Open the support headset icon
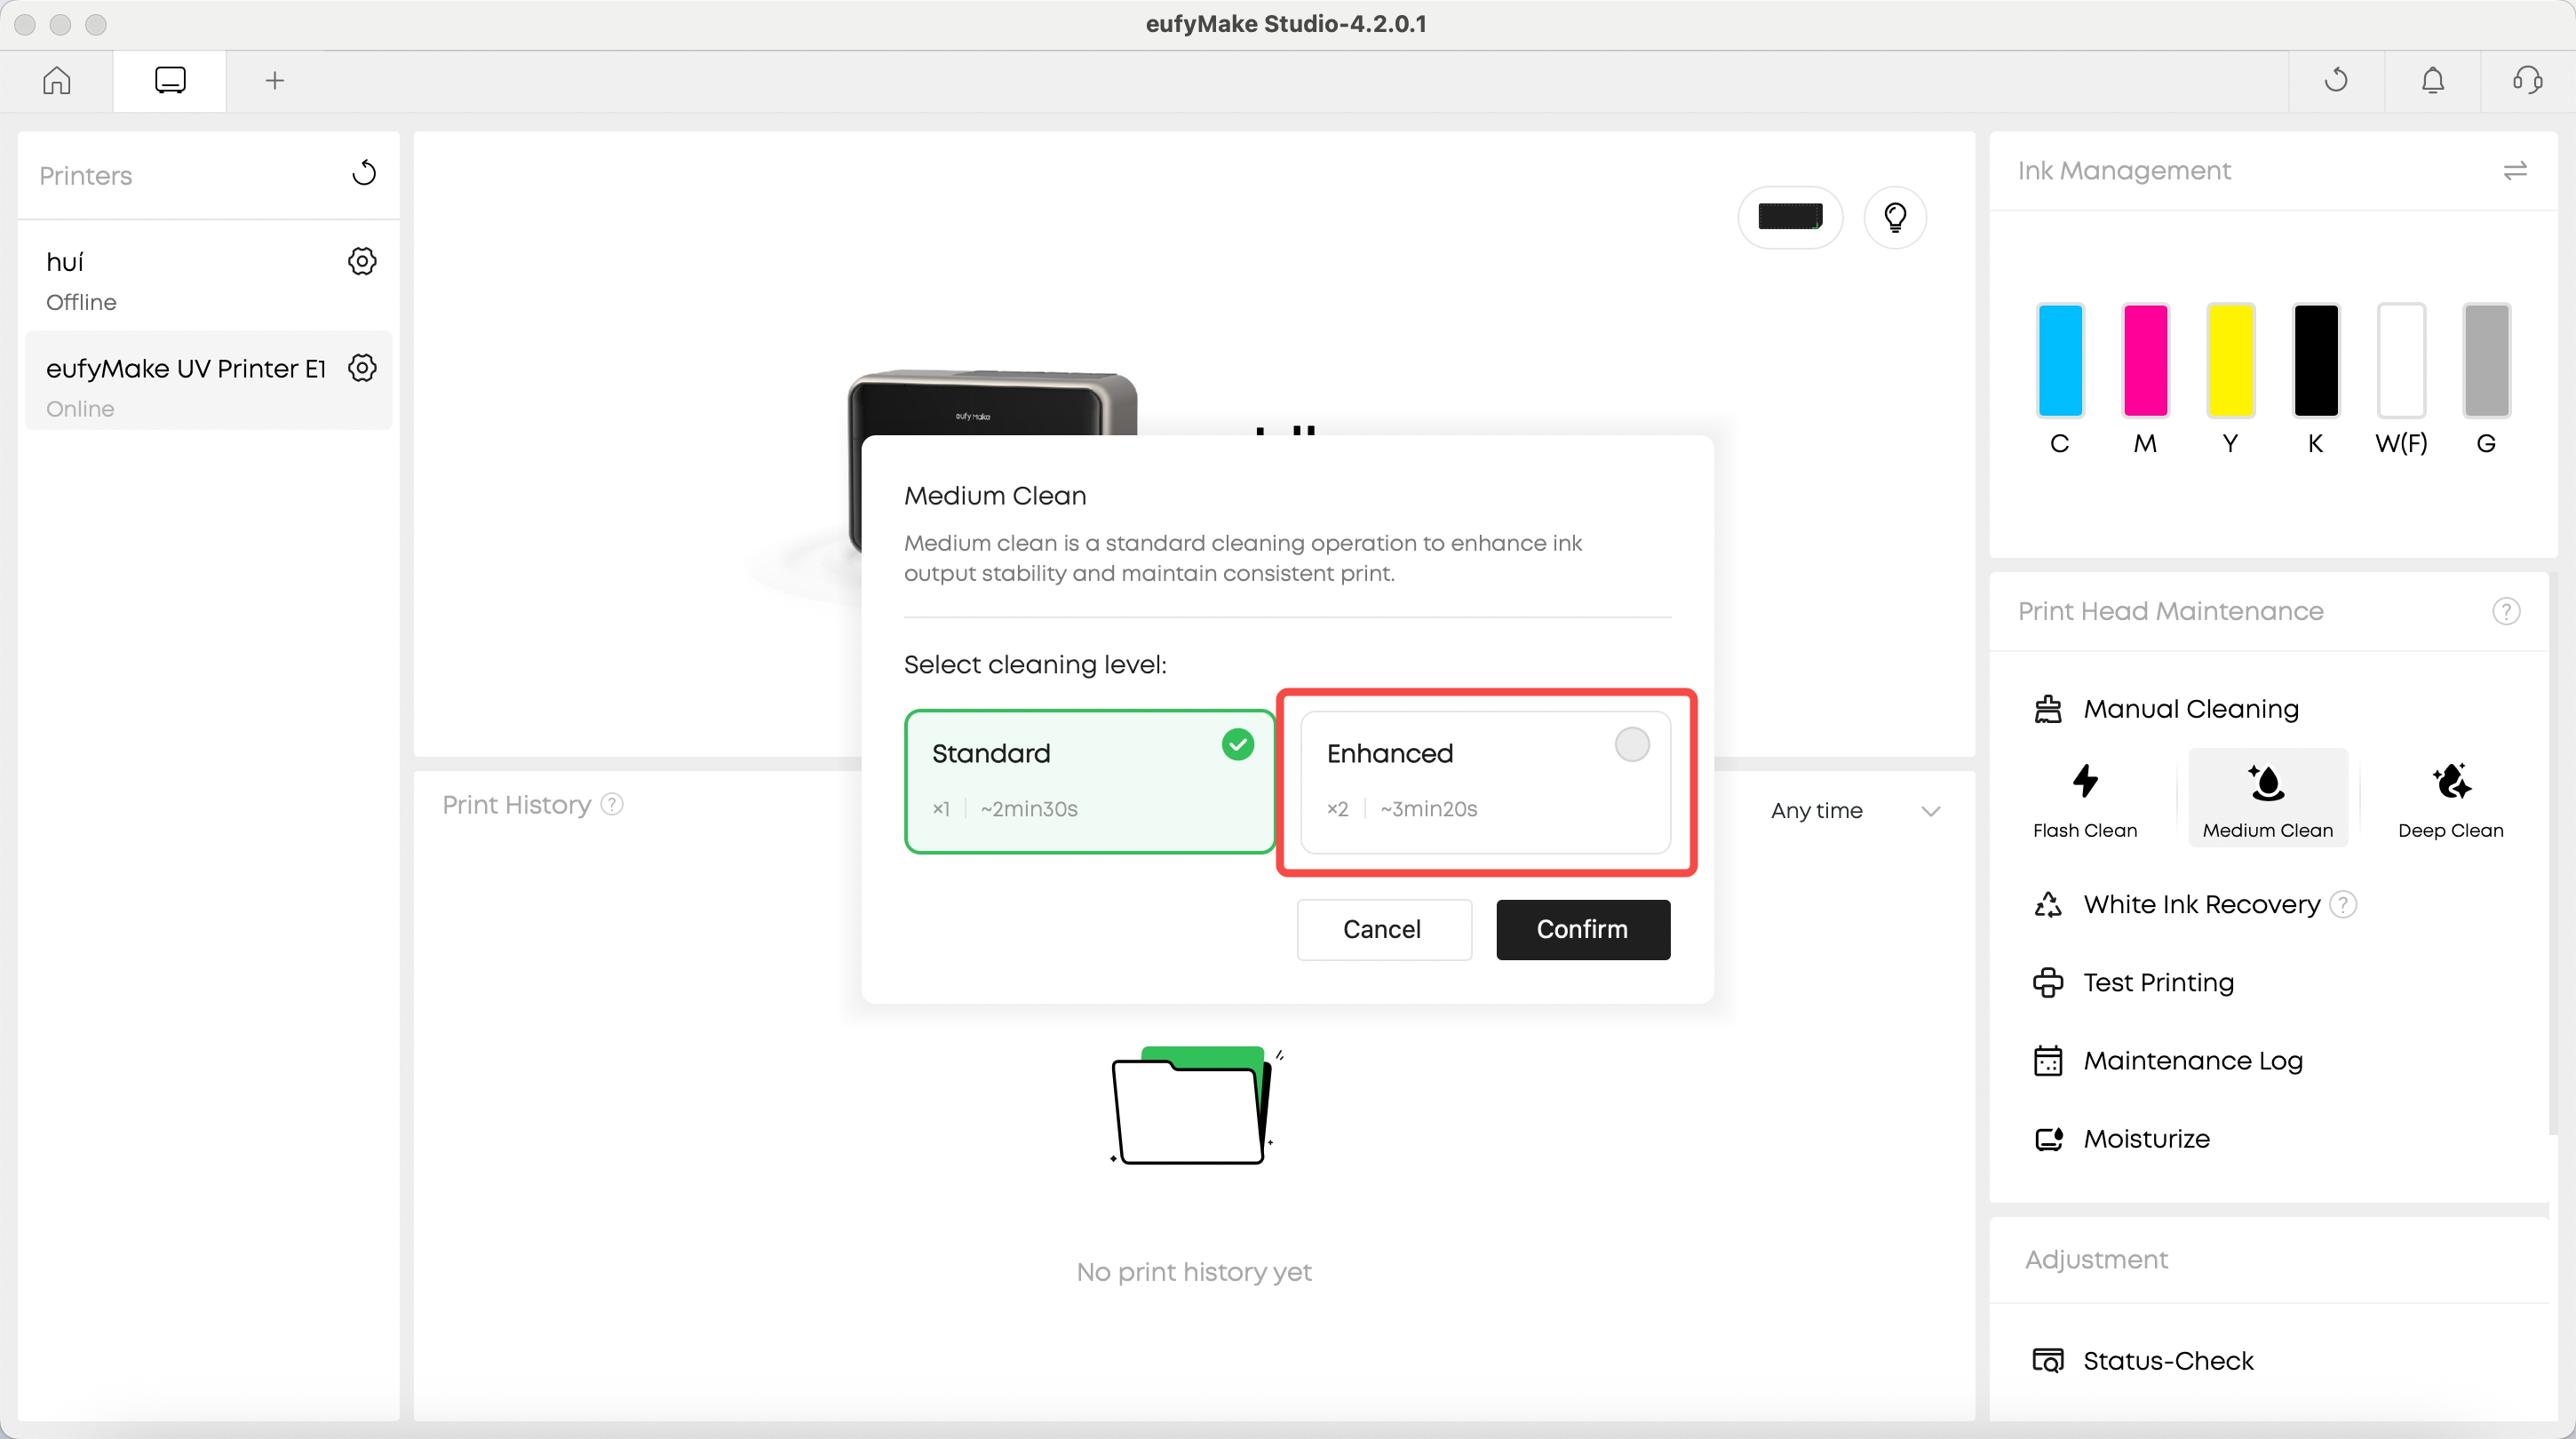This screenshot has width=2576, height=1439. (2528, 80)
